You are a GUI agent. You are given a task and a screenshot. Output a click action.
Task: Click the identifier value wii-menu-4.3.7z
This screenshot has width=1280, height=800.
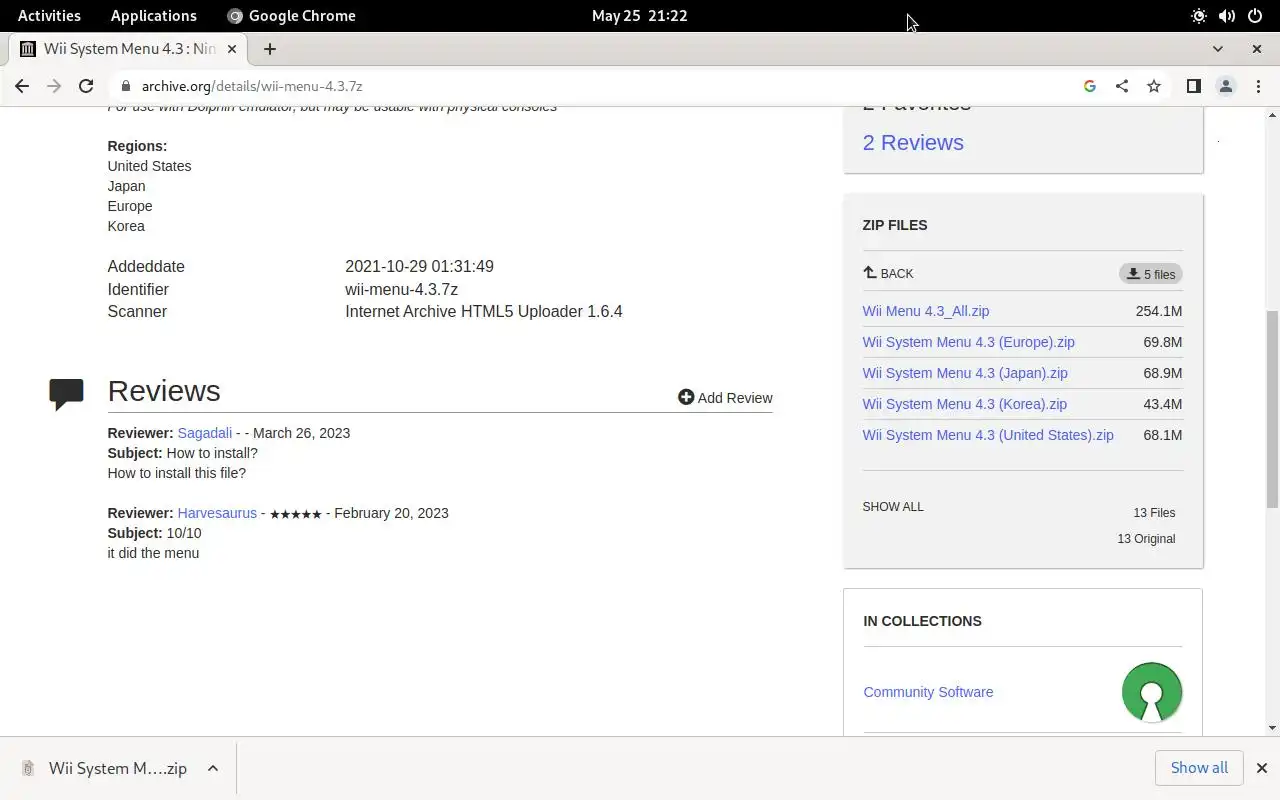[x=401, y=289]
